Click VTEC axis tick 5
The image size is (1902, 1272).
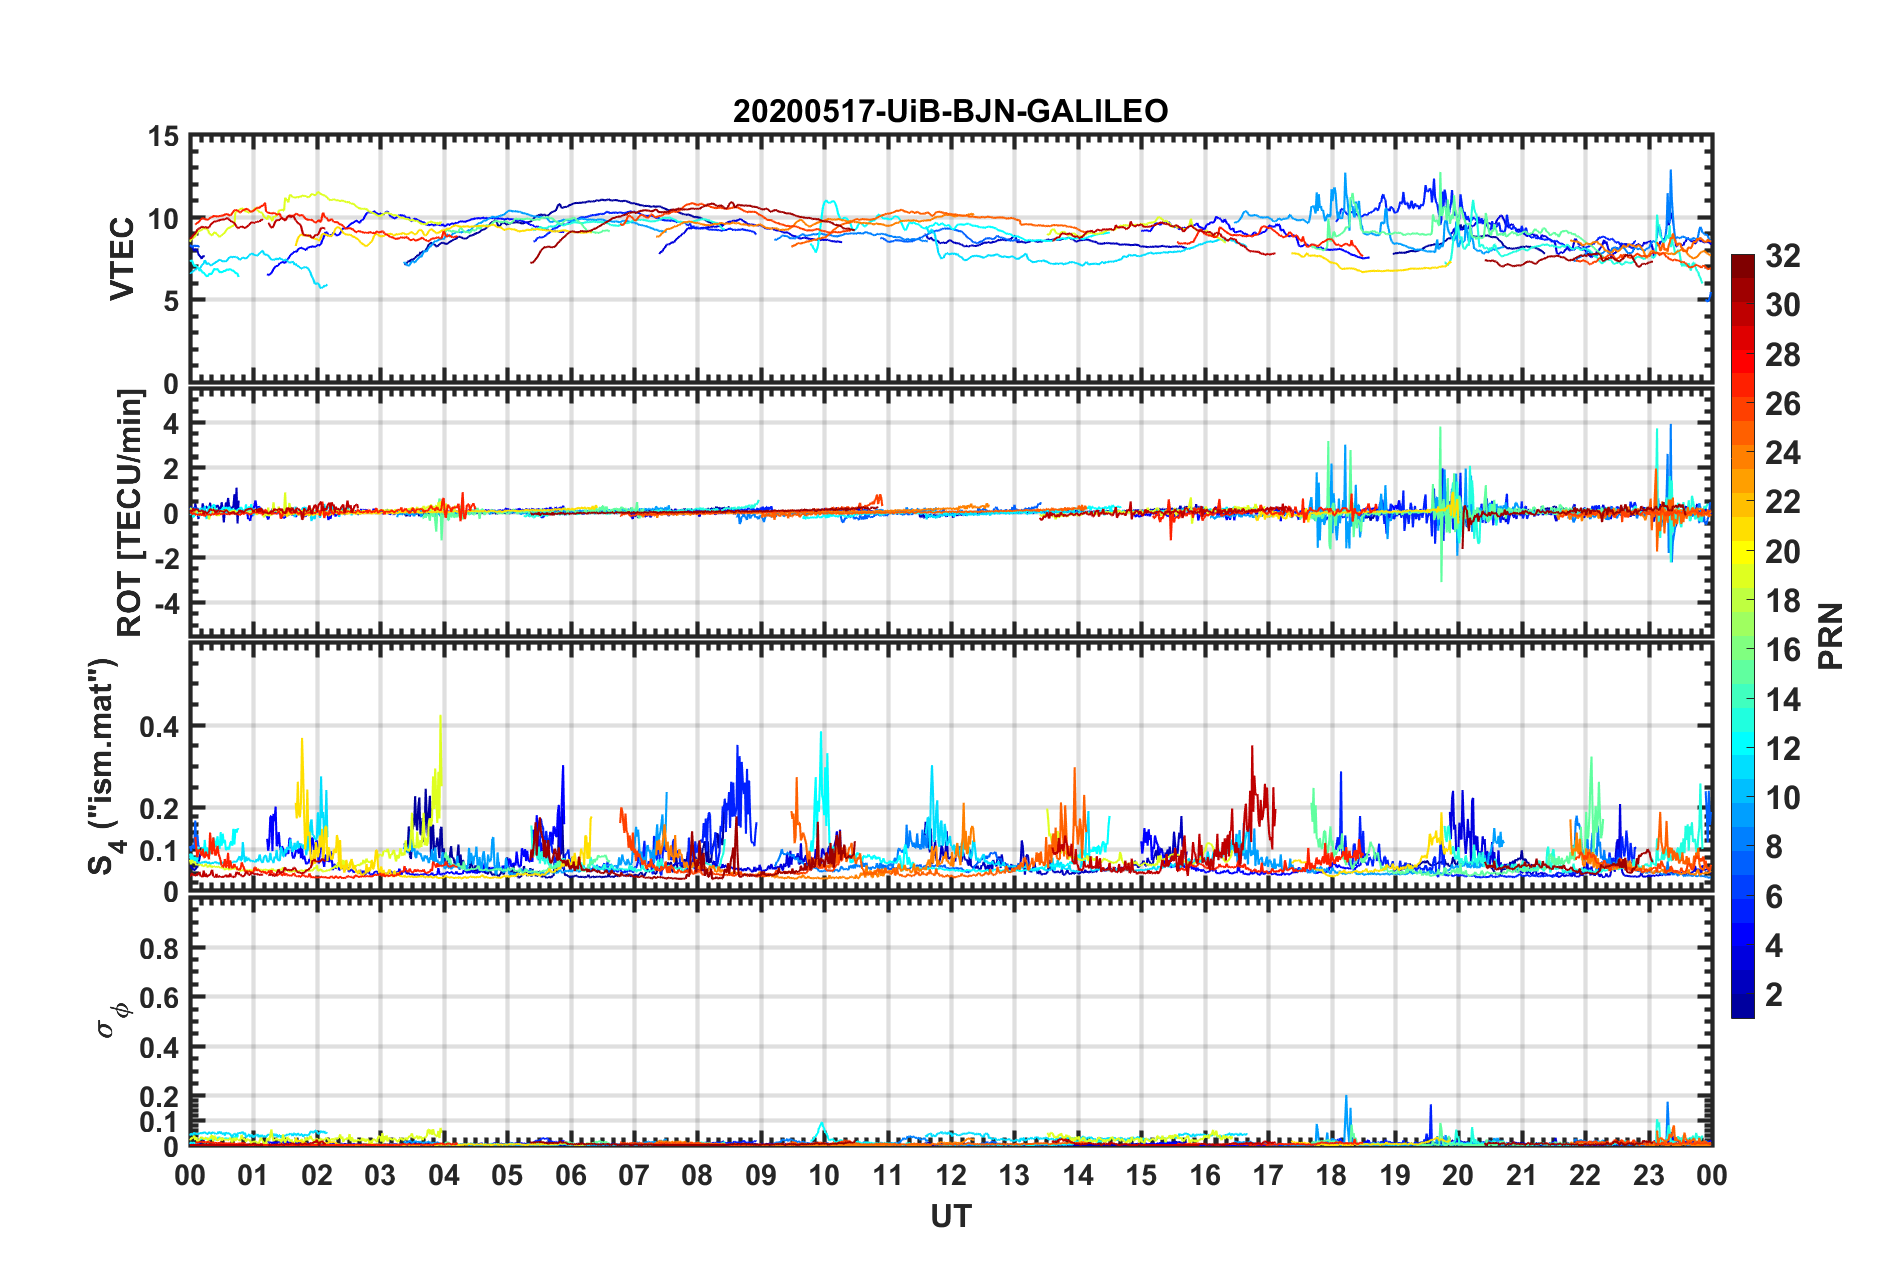pyautogui.click(x=172, y=301)
